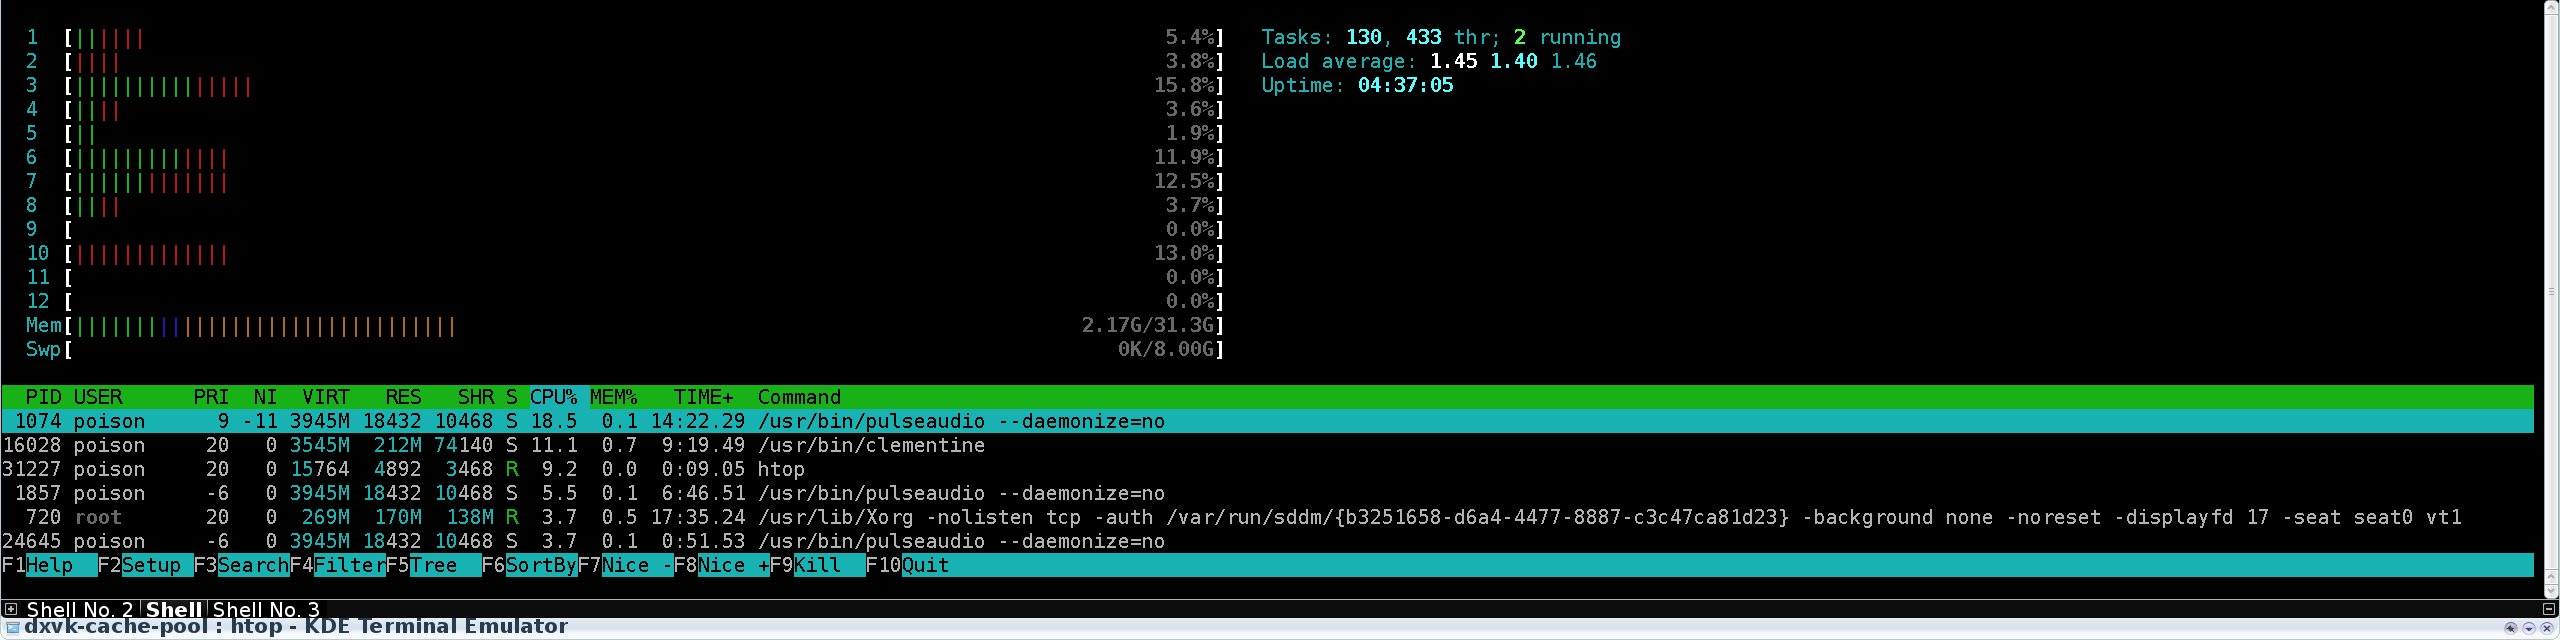
Task: Sort by the TIME+ column header
Action: [704, 397]
